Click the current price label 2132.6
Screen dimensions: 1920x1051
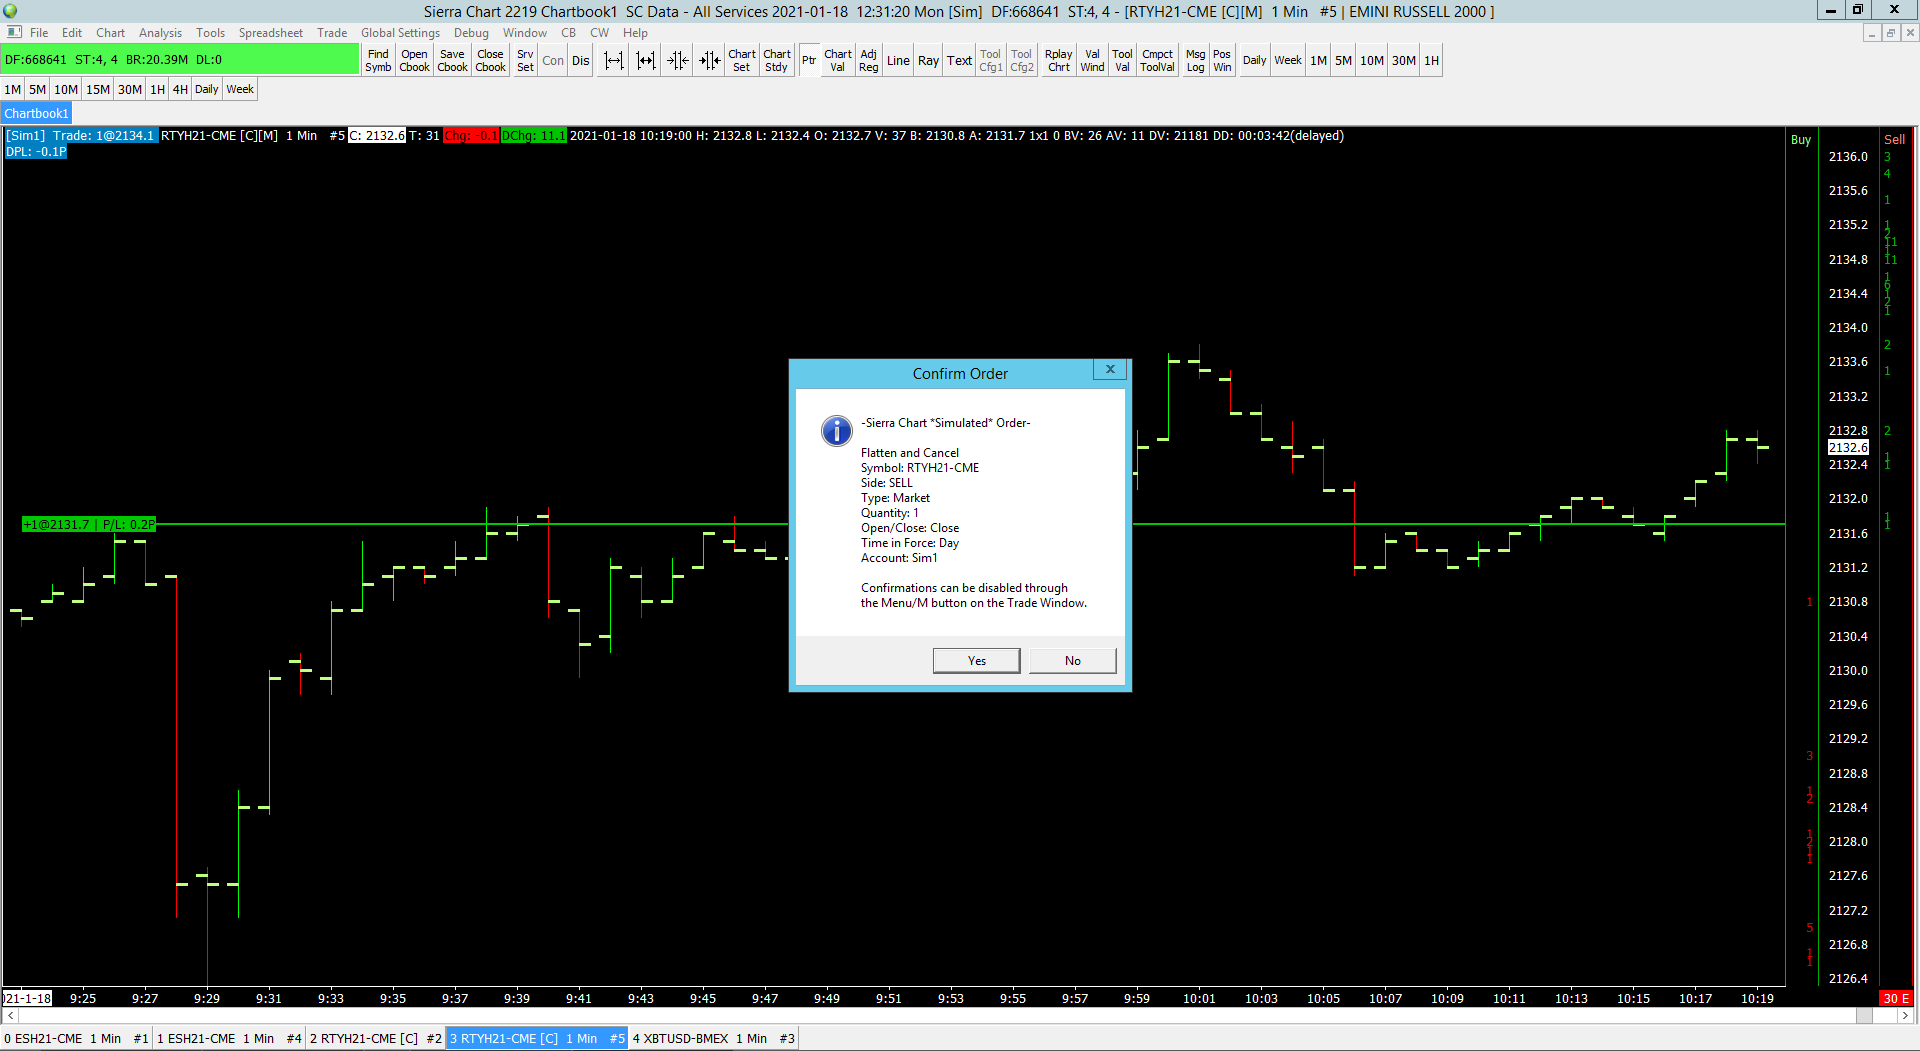[1848, 448]
